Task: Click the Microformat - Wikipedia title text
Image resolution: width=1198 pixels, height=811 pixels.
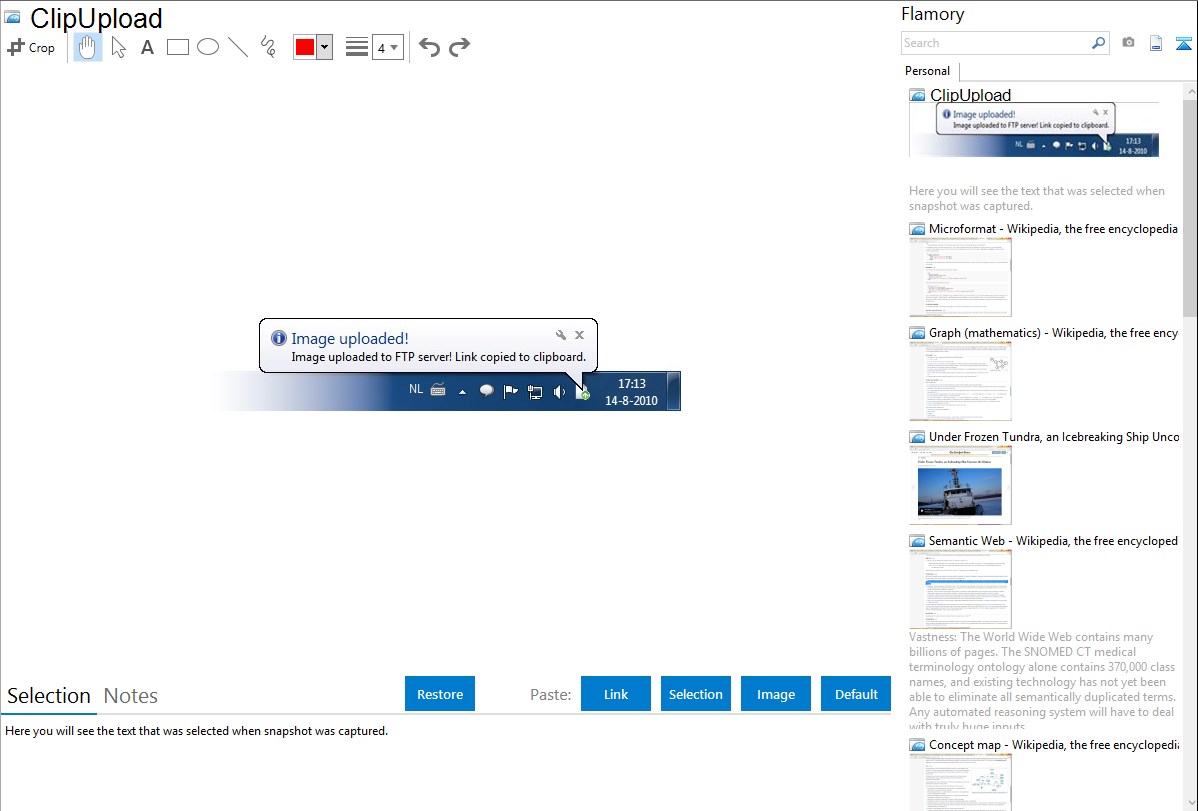Action: tap(1053, 229)
